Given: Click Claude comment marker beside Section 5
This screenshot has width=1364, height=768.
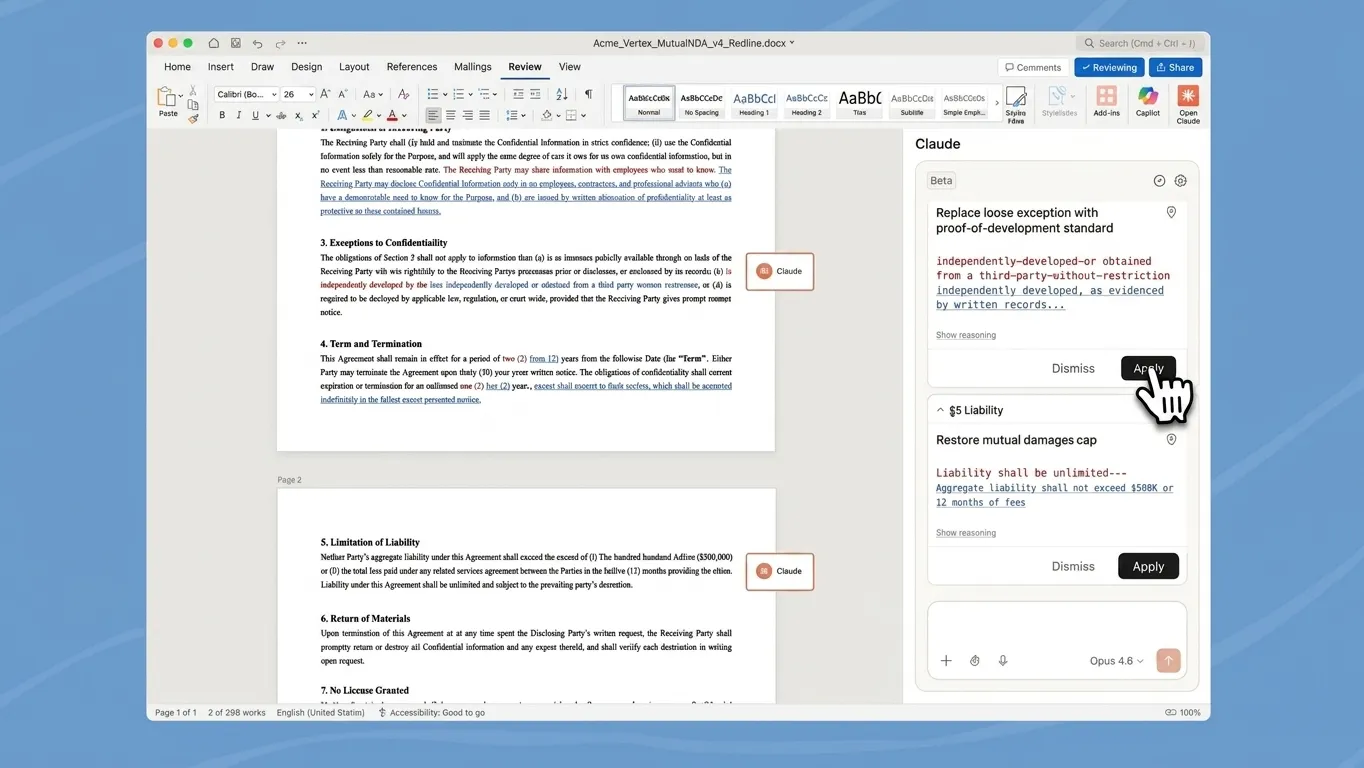Looking at the screenshot, I should coord(780,571).
